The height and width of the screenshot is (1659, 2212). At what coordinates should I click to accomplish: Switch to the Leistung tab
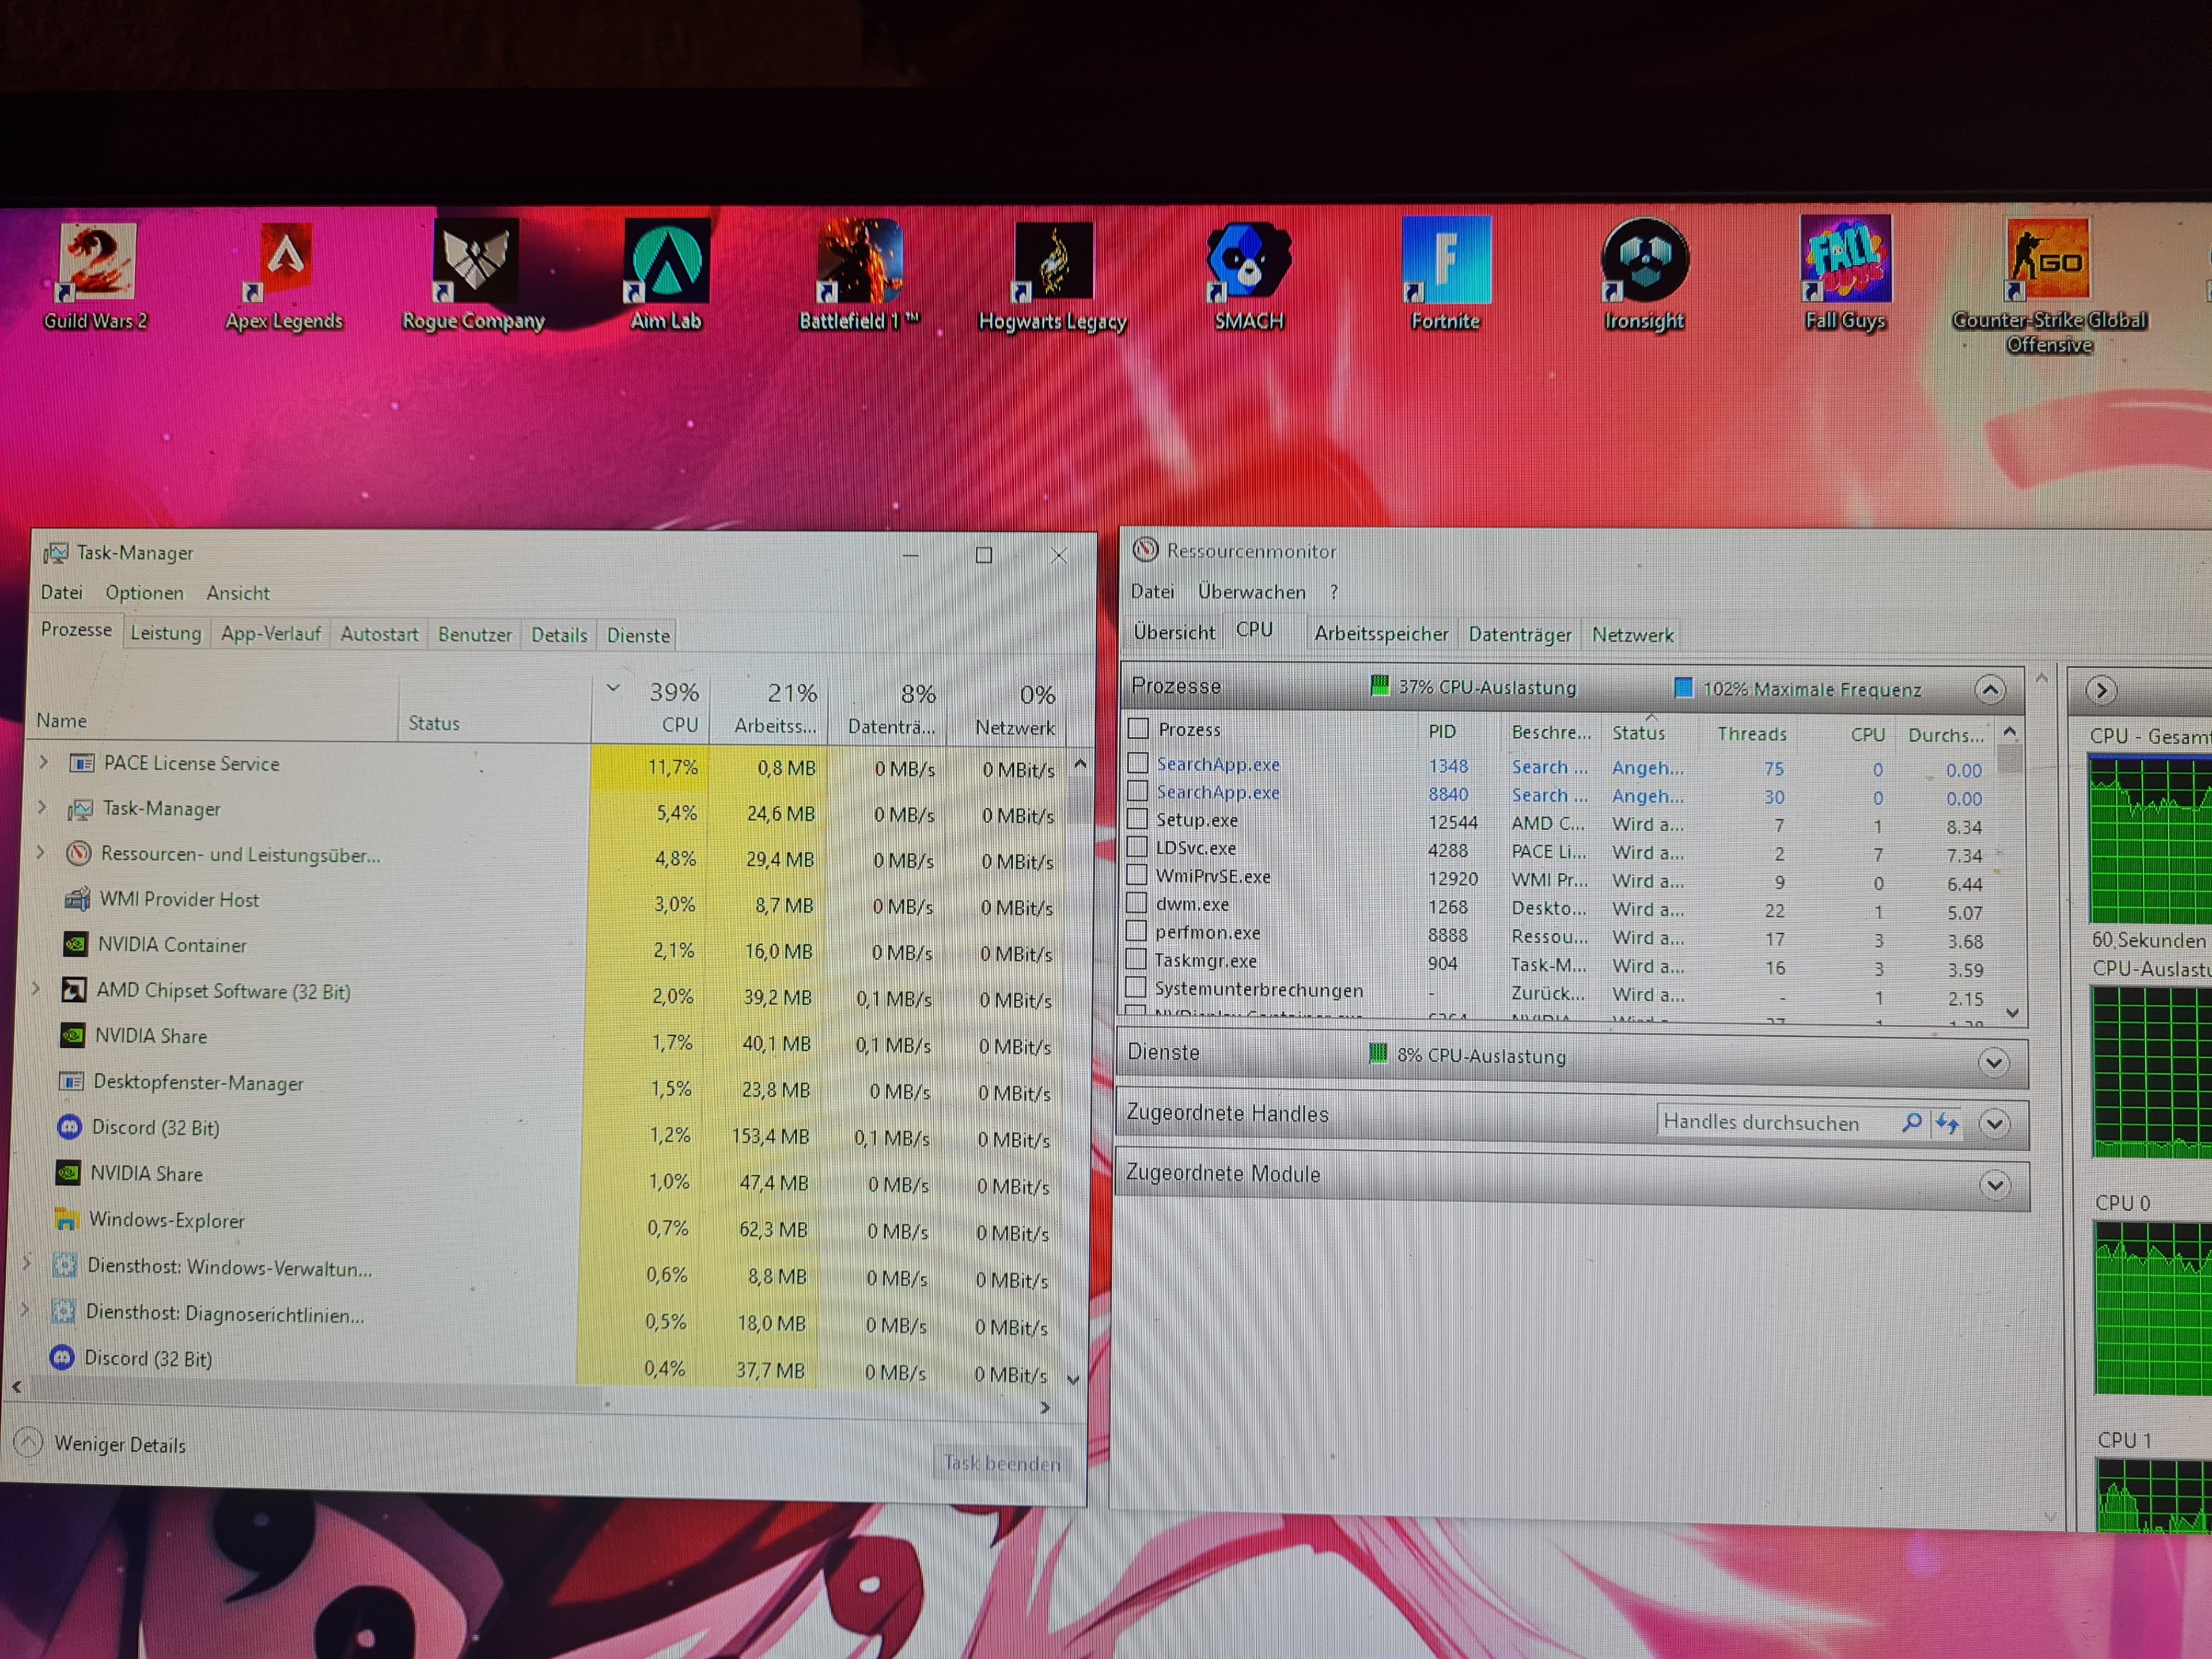[166, 633]
